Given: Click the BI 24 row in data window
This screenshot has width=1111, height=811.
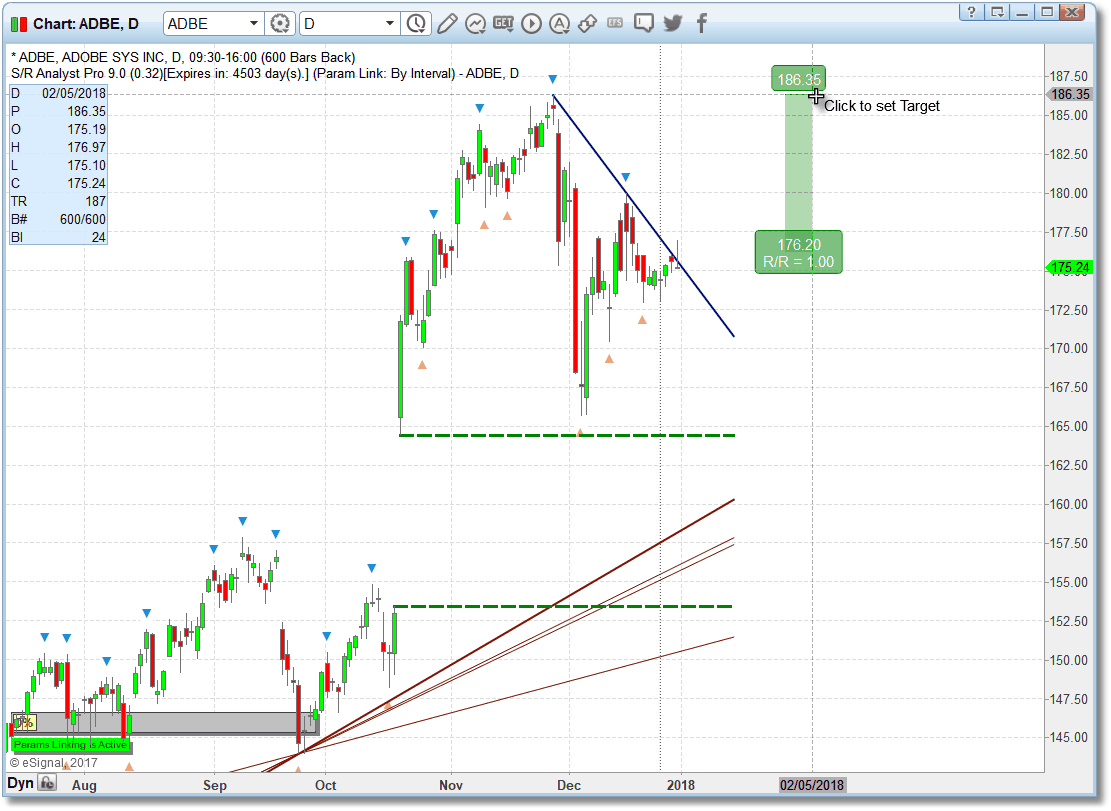Looking at the screenshot, I should 58,237.
